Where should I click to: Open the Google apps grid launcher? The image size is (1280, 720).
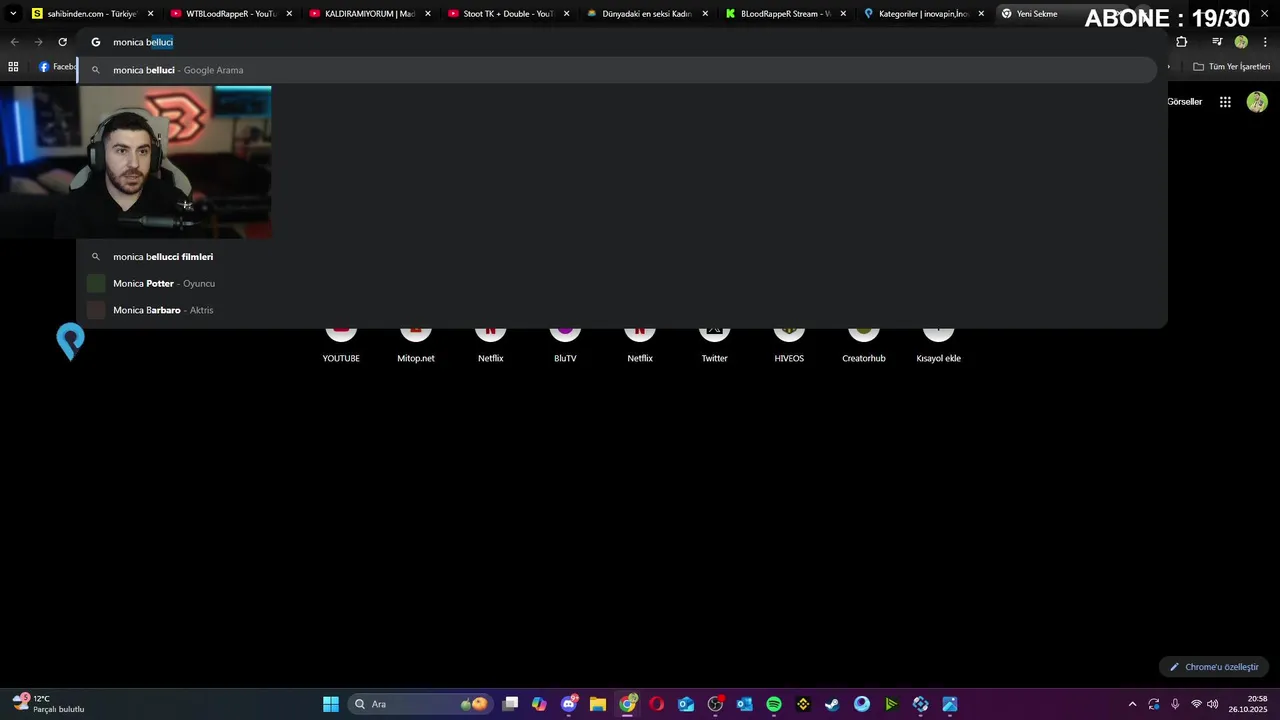click(1225, 102)
